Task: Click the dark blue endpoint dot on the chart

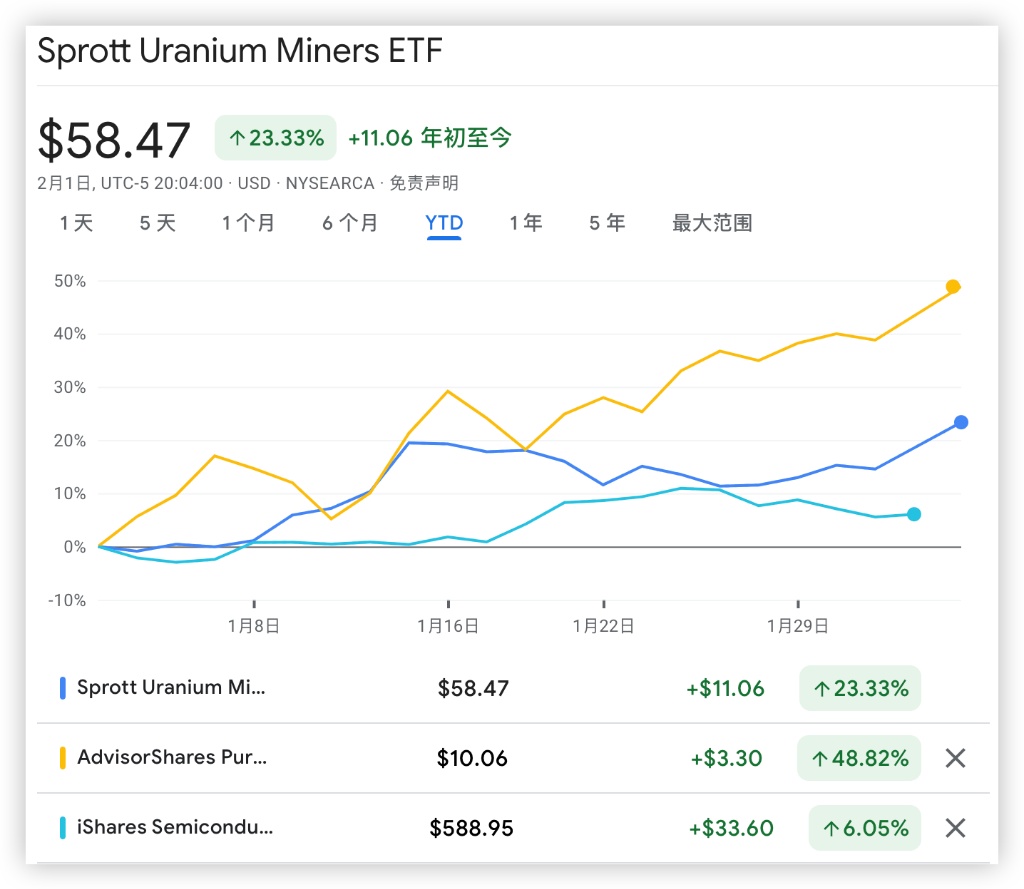Action: 961,422
